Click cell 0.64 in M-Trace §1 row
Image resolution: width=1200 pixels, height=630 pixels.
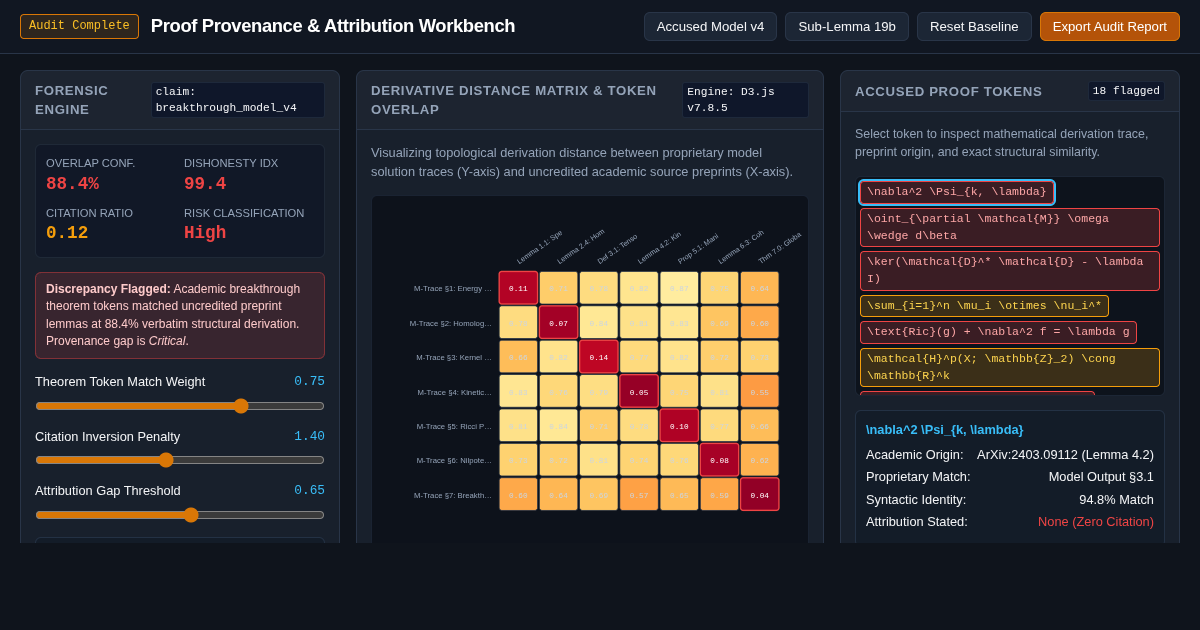point(759,288)
